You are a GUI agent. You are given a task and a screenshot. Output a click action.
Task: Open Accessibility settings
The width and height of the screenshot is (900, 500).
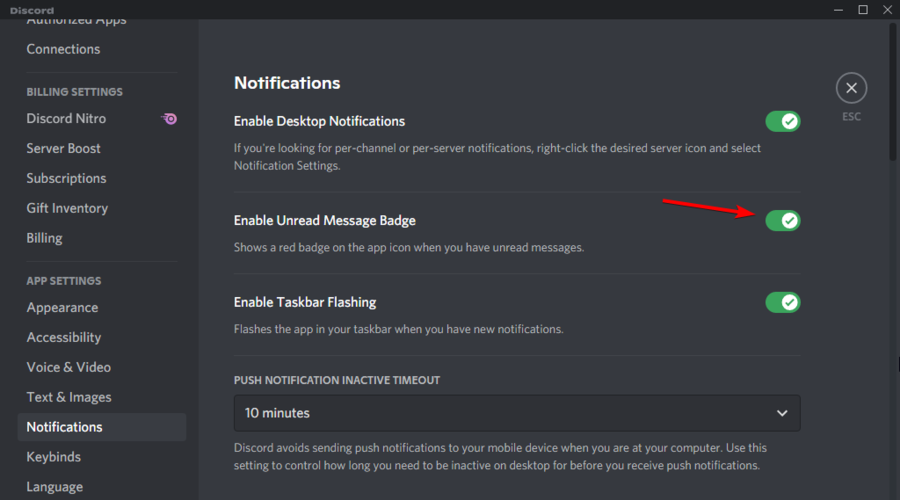click(64, 338)
